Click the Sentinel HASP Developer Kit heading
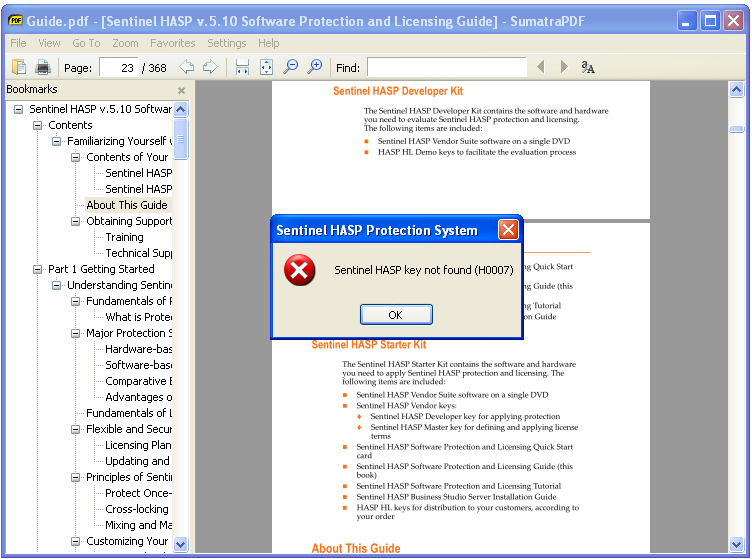Screen dimensions: 752x559 (398, 91)
